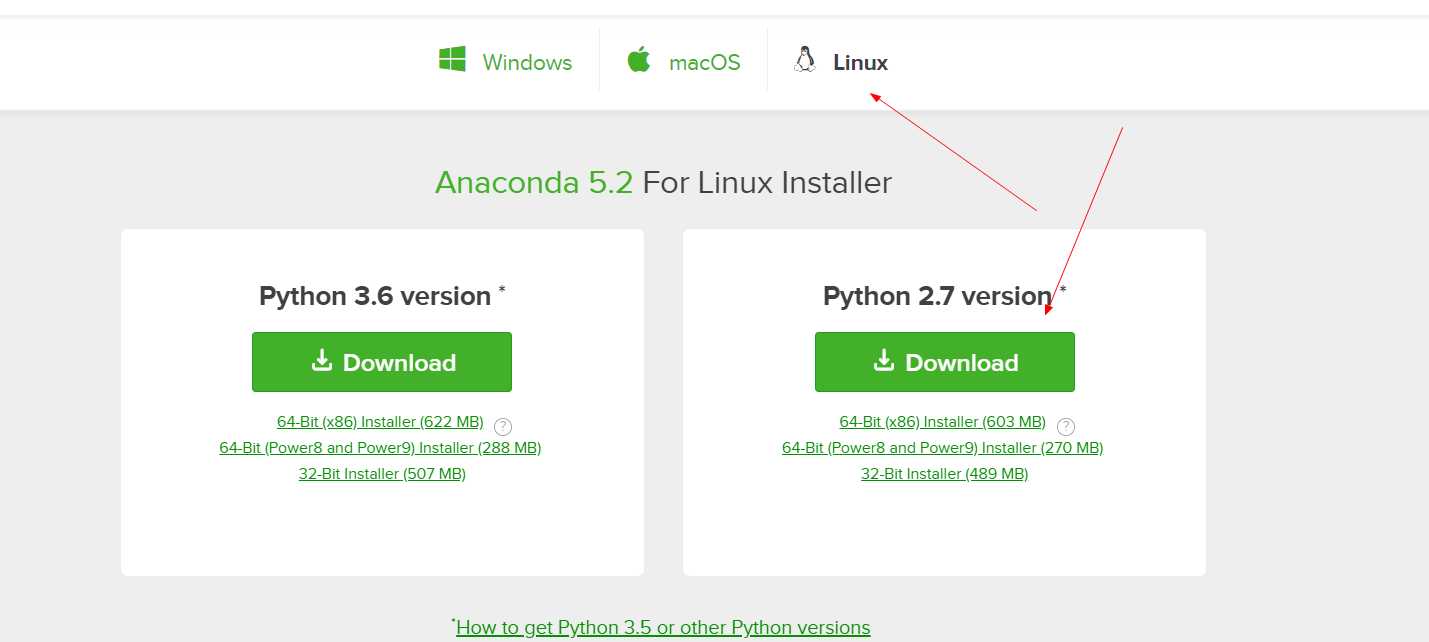Viewport: 1429px width, 642px height.
Task: Open How to get Python 3.5 link
Action: click(663, 628)
